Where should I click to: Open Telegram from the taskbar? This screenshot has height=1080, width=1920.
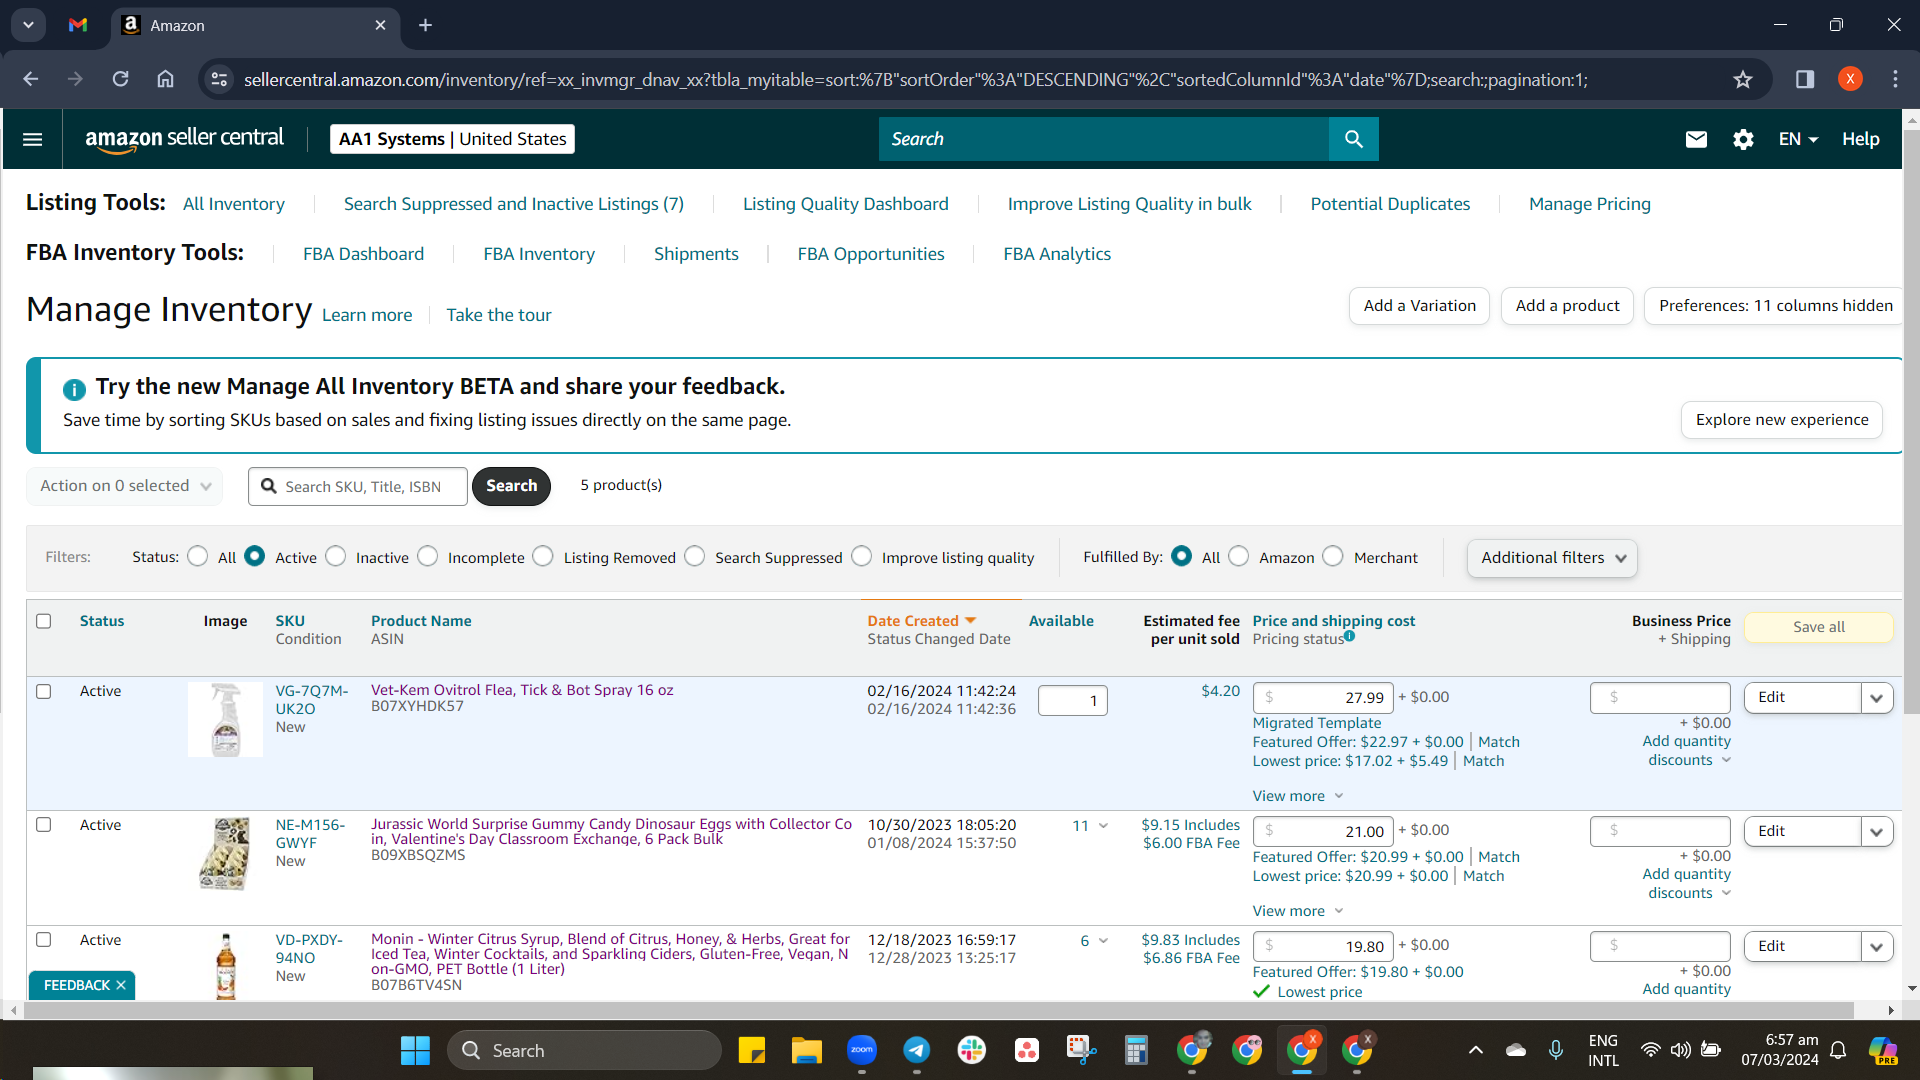pyautogui.click(x=916, y=1050)
